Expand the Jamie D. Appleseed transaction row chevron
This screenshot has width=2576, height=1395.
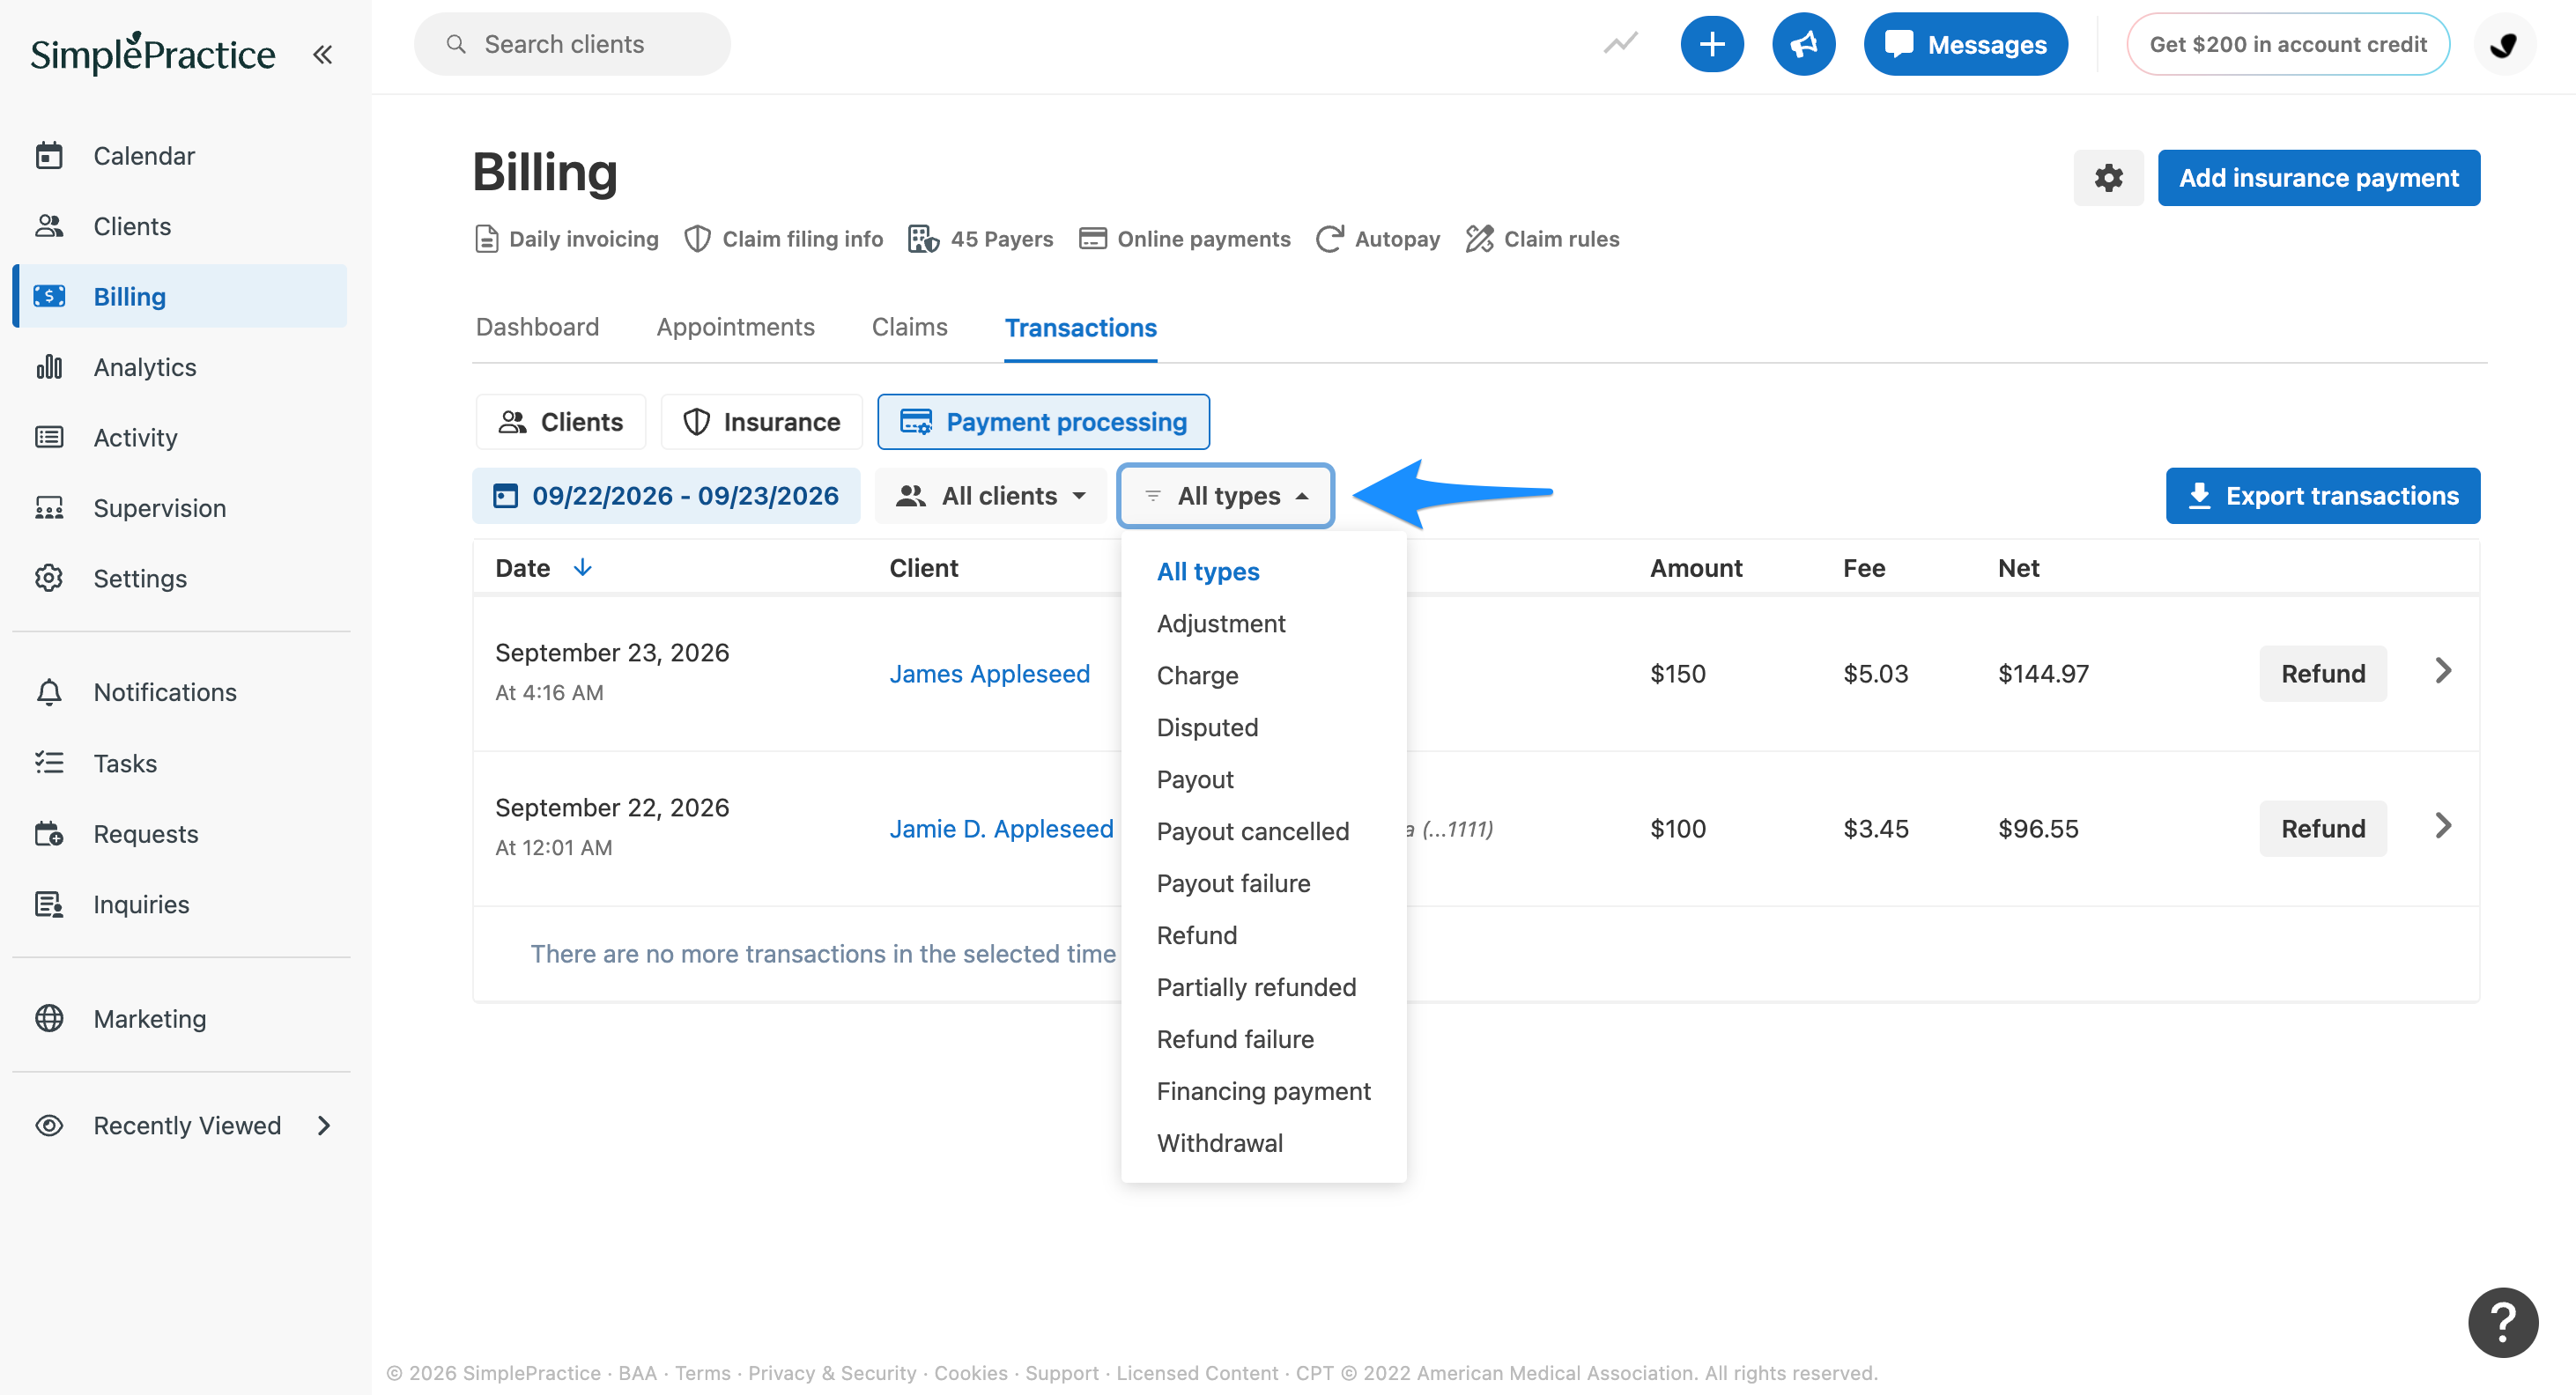tap(2442, 826)
